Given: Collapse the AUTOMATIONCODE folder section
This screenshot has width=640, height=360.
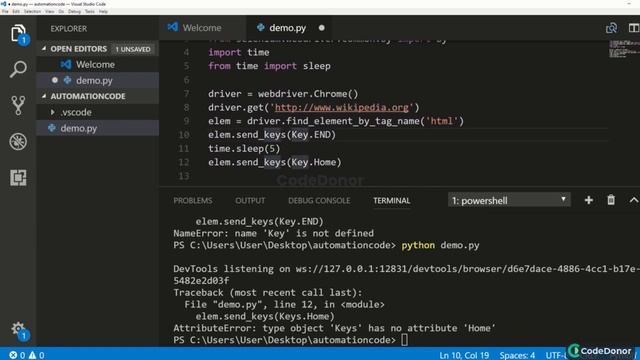Looking at the screenshot, I should (x=44, y=96).
